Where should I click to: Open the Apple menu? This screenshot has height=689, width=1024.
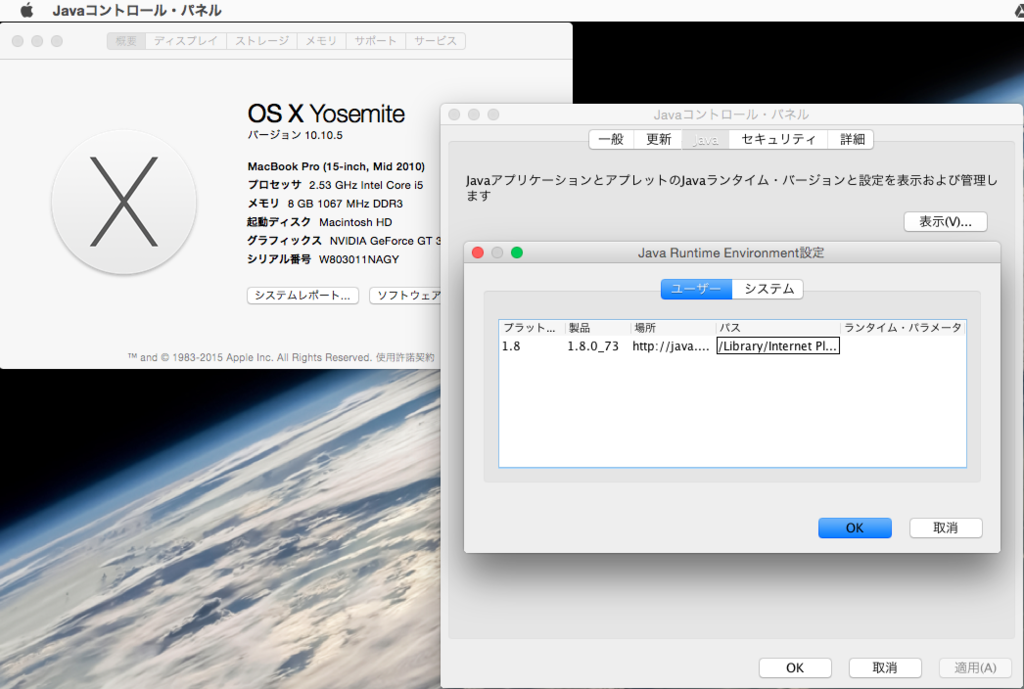pos(27,10)
